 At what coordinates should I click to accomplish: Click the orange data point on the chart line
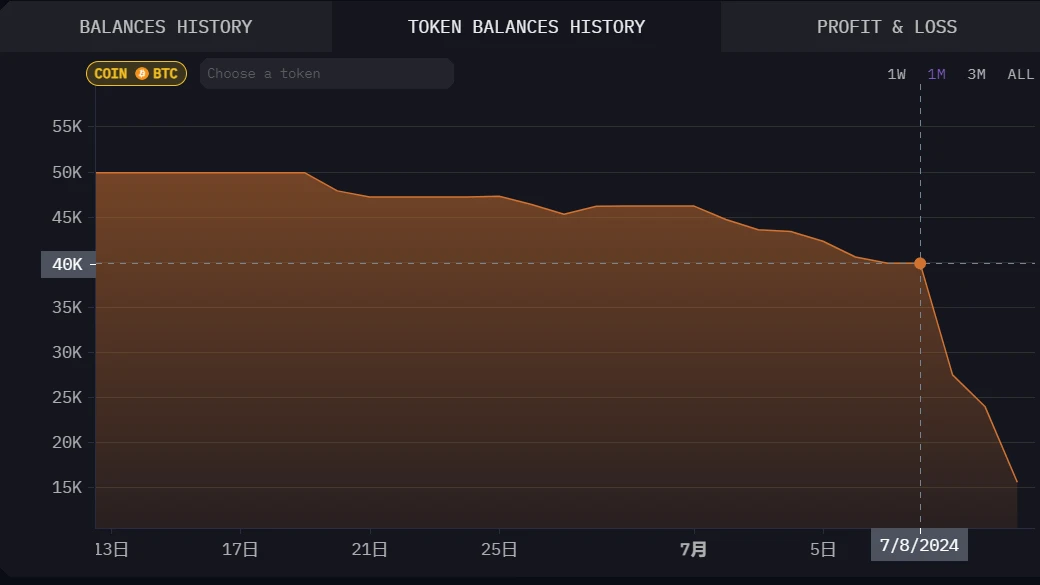(x=920, y=264)
